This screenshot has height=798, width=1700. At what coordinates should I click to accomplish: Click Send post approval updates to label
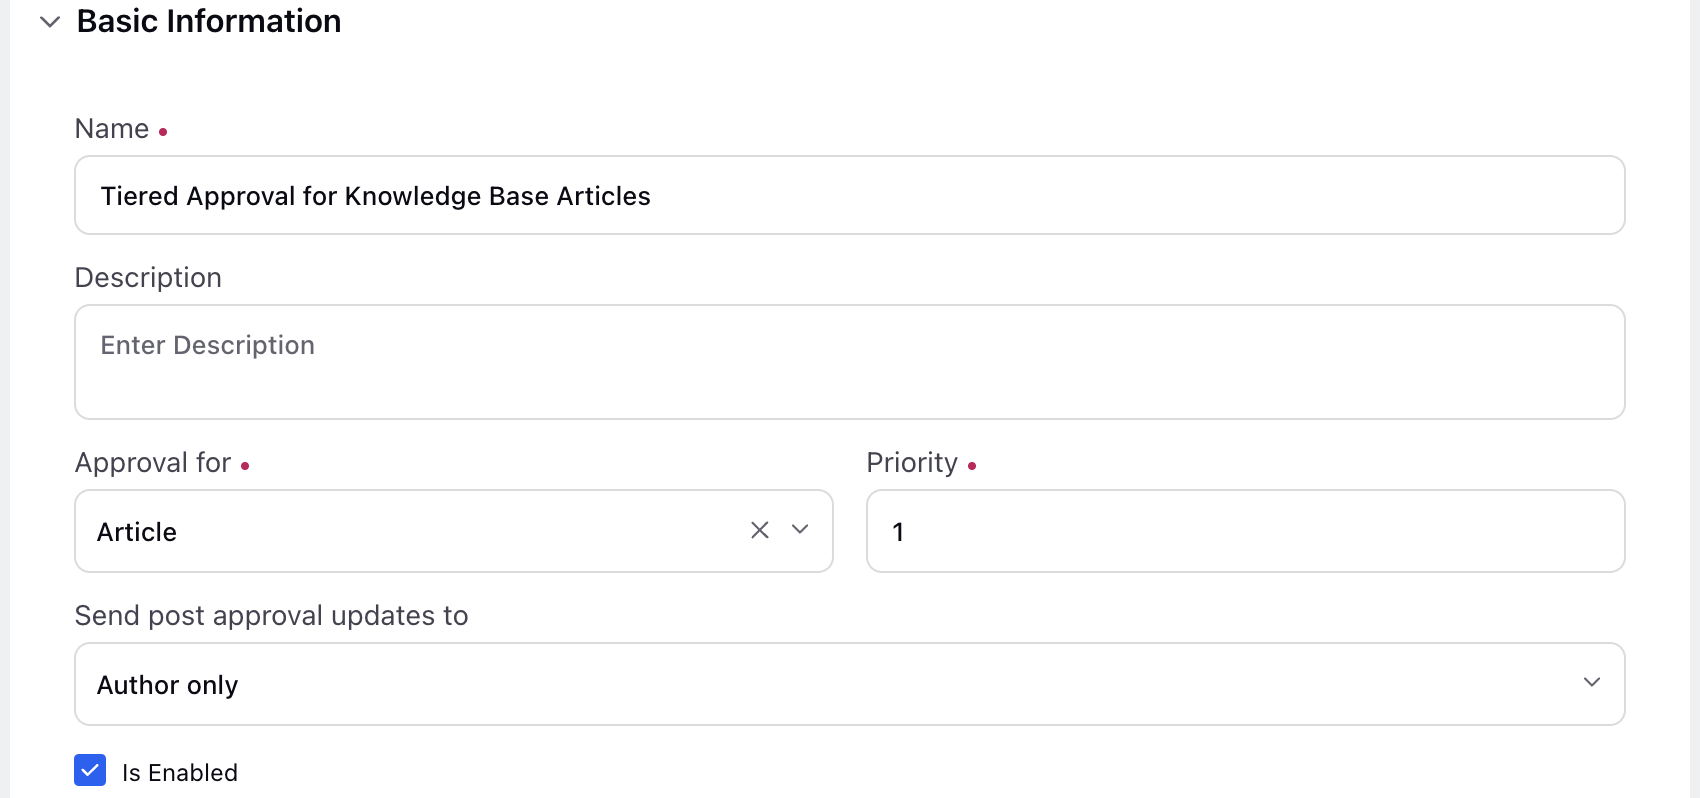click(271, 616)
